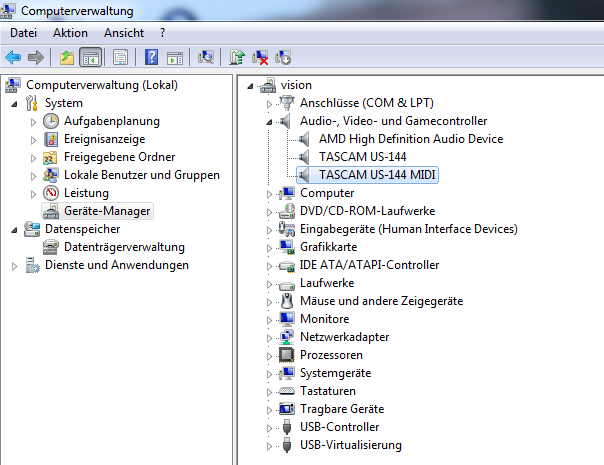Screen dimensions: 604x465
Task: Click the Disable device toolbar icon
Action: (283, 57)
